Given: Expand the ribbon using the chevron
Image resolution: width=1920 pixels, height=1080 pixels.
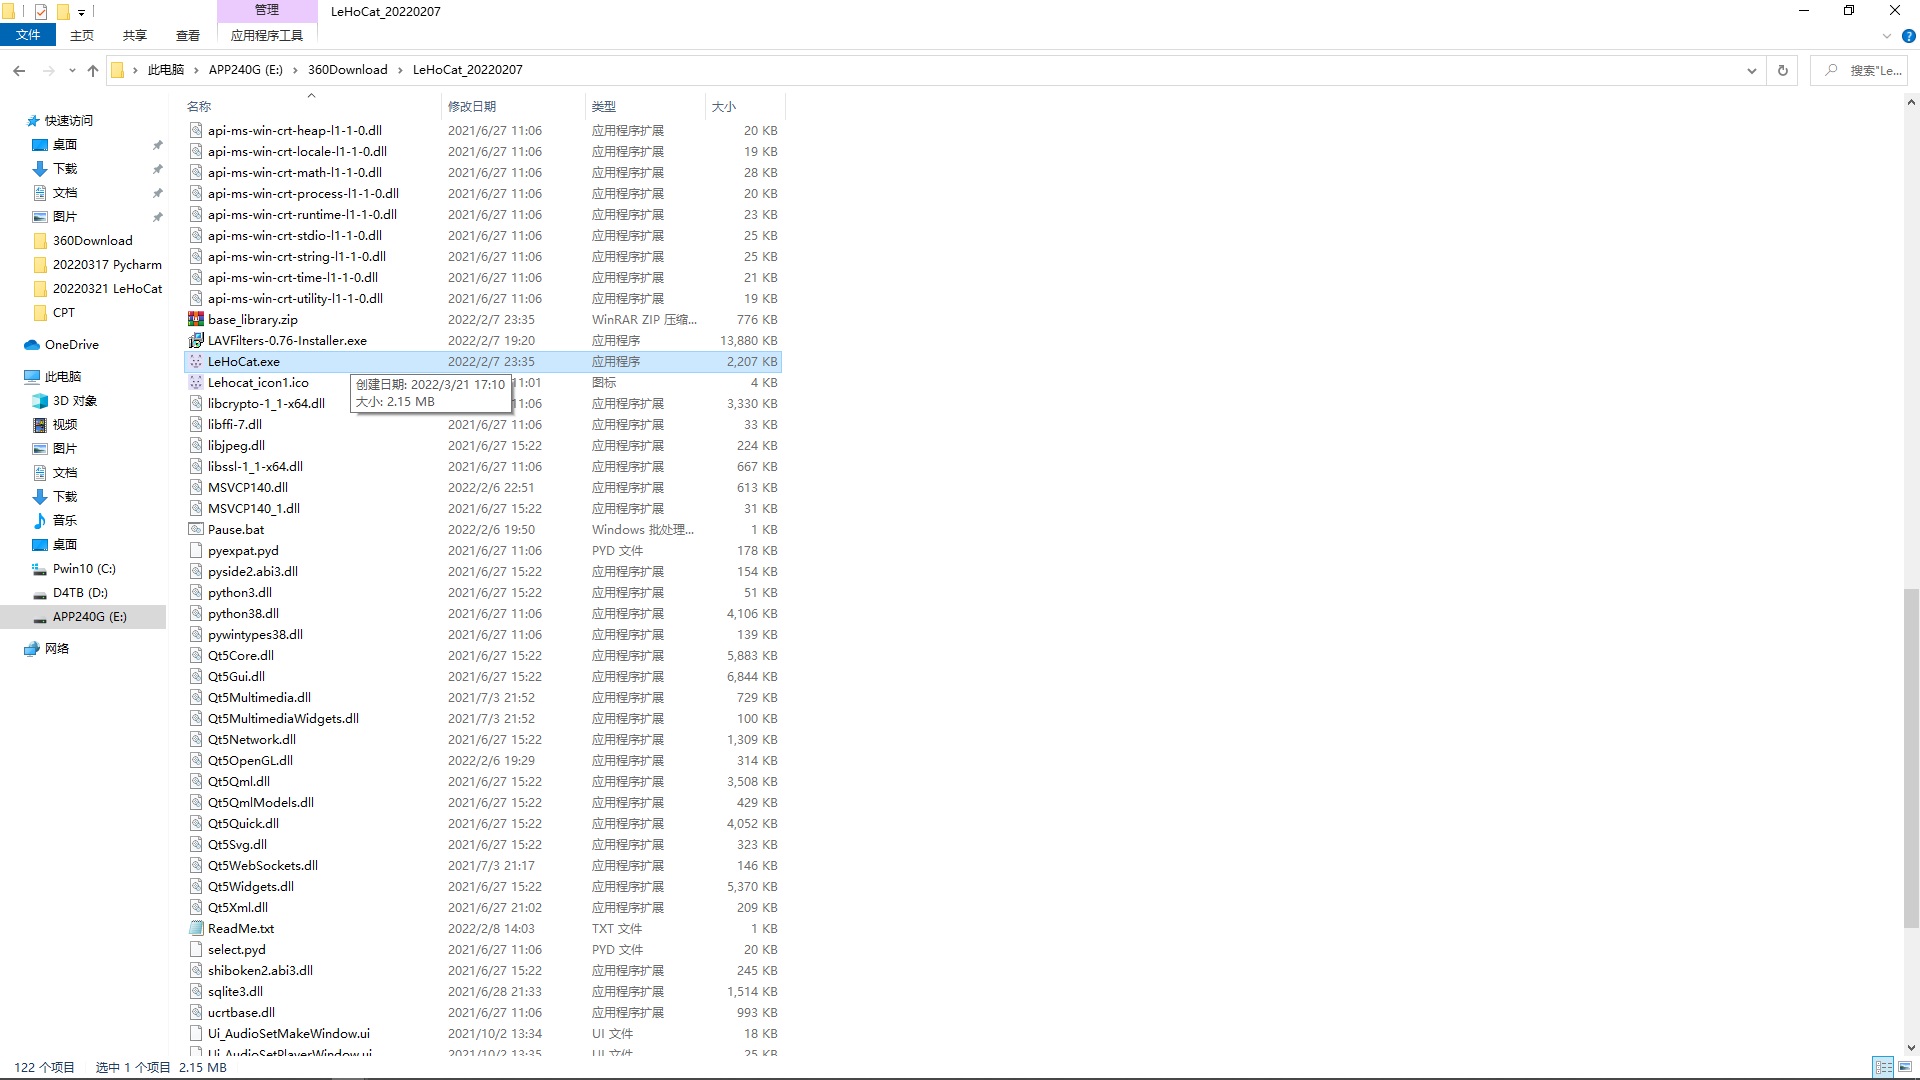Looking at the screenshot, I should click(1887, 36).
